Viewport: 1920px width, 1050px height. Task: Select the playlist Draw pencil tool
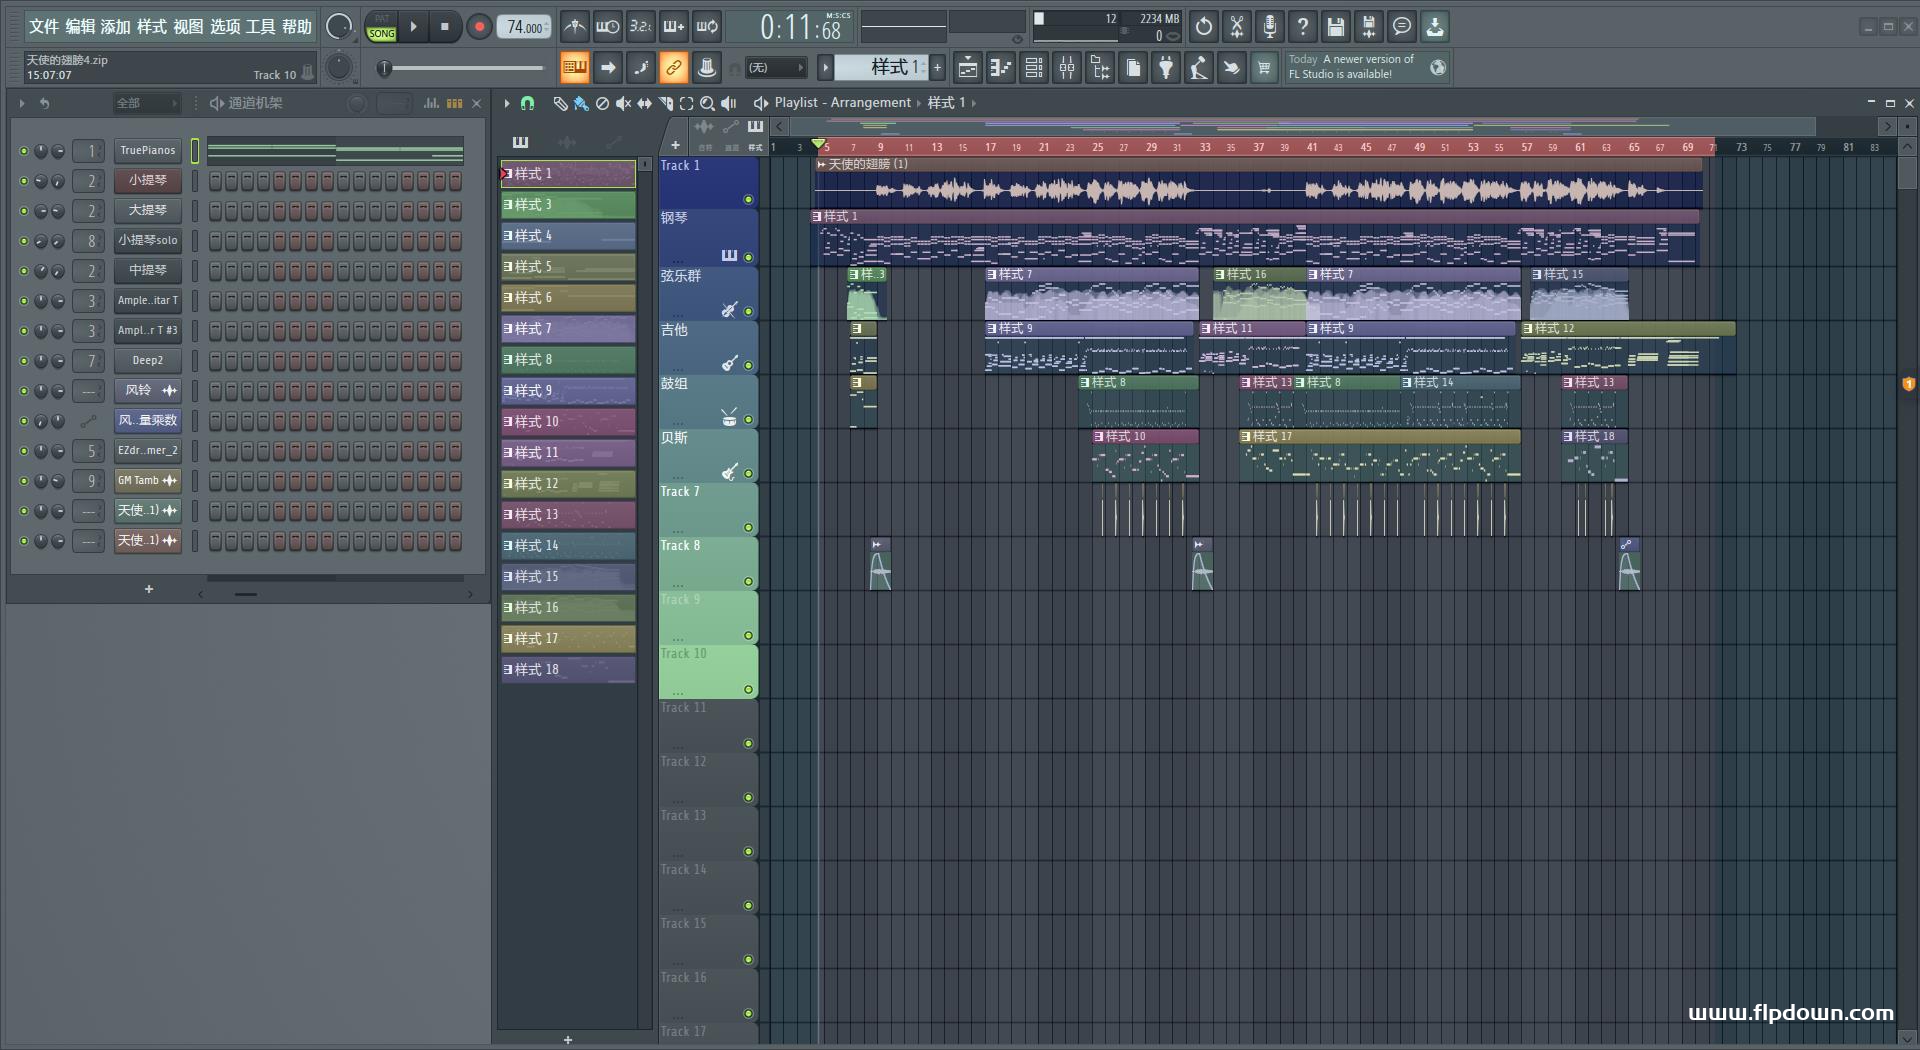click(560, 103)
